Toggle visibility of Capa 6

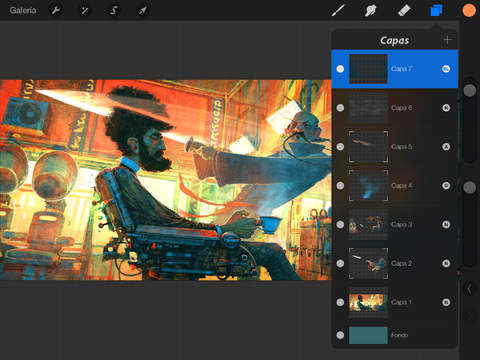[x=340, y=108]
